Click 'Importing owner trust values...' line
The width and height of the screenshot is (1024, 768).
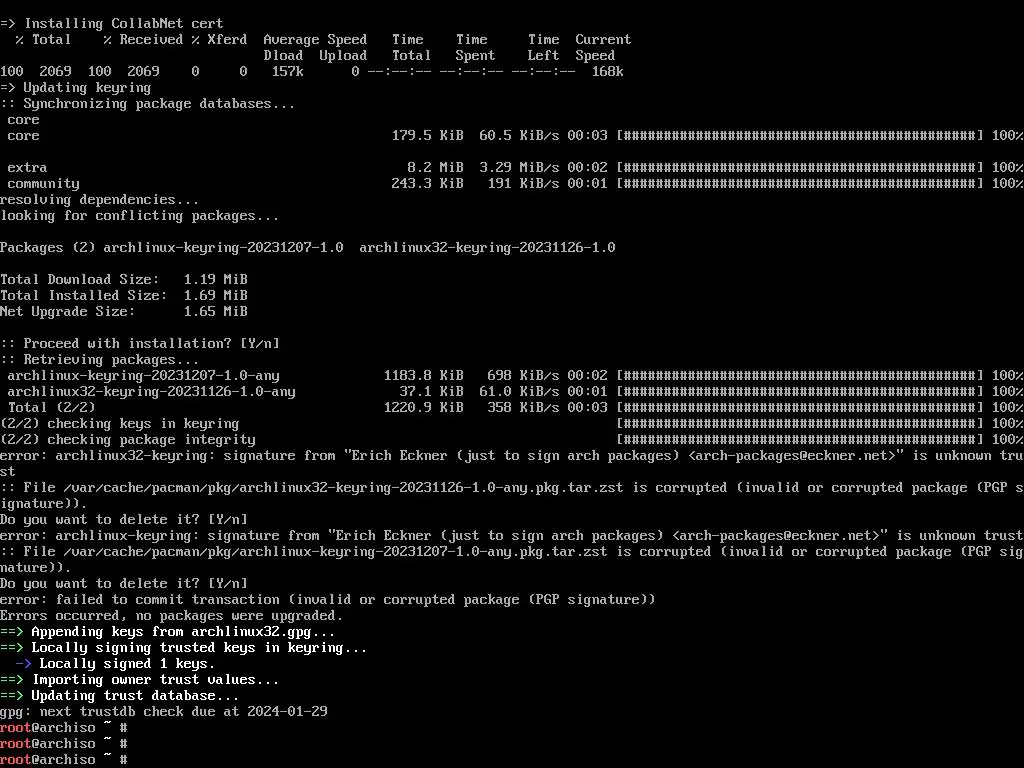click(140, 680)
